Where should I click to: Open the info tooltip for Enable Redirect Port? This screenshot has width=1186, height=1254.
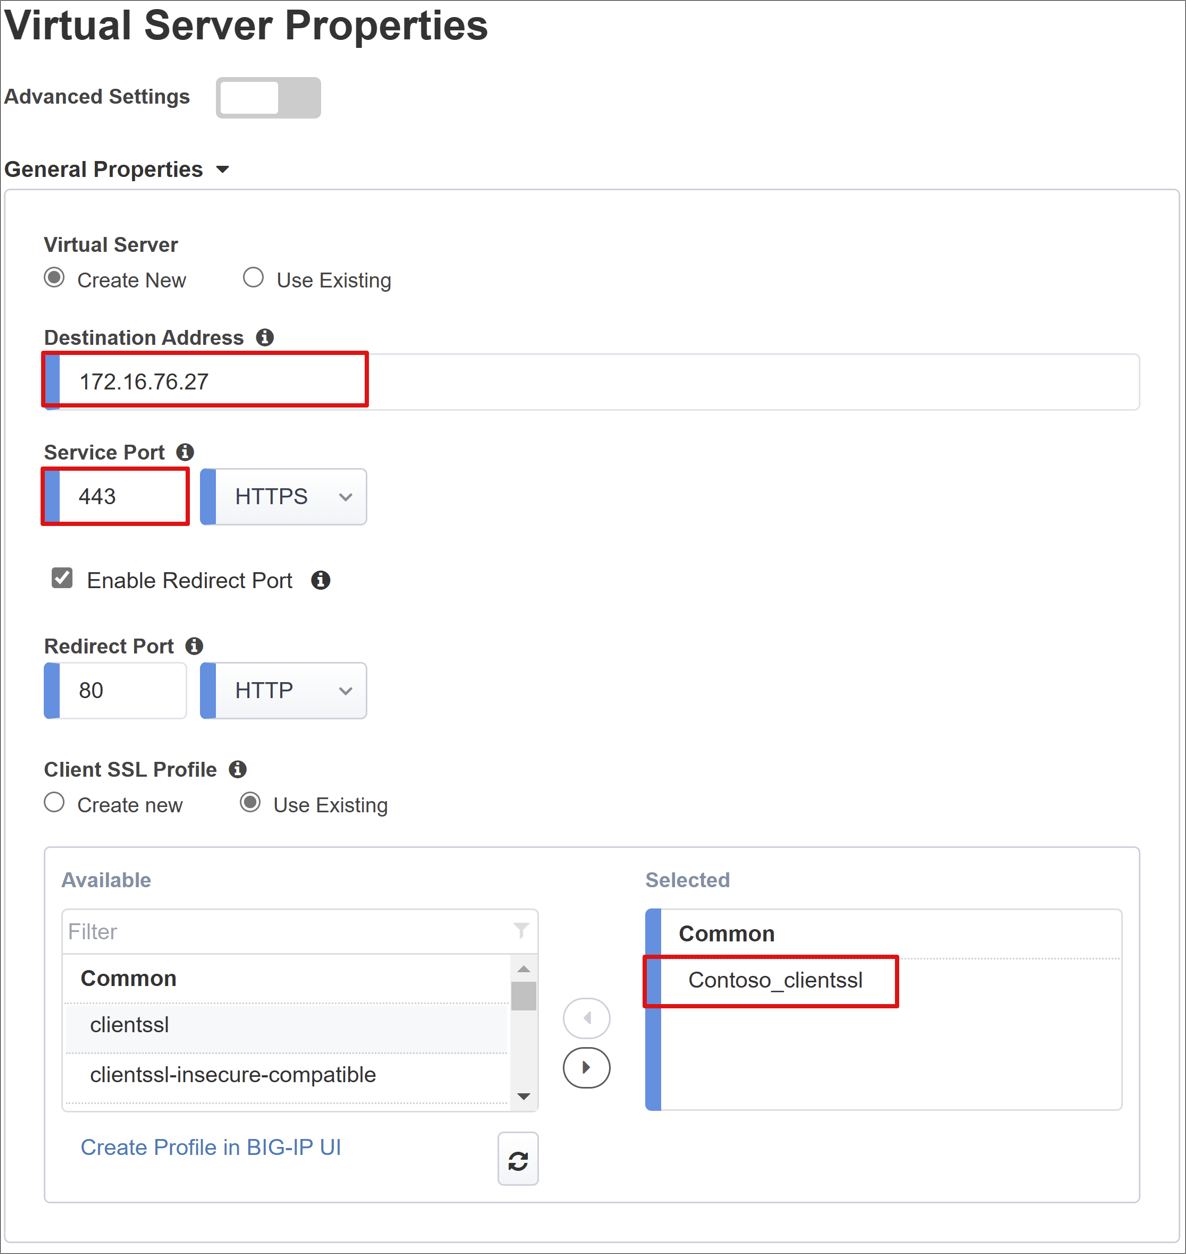point(321,580)
